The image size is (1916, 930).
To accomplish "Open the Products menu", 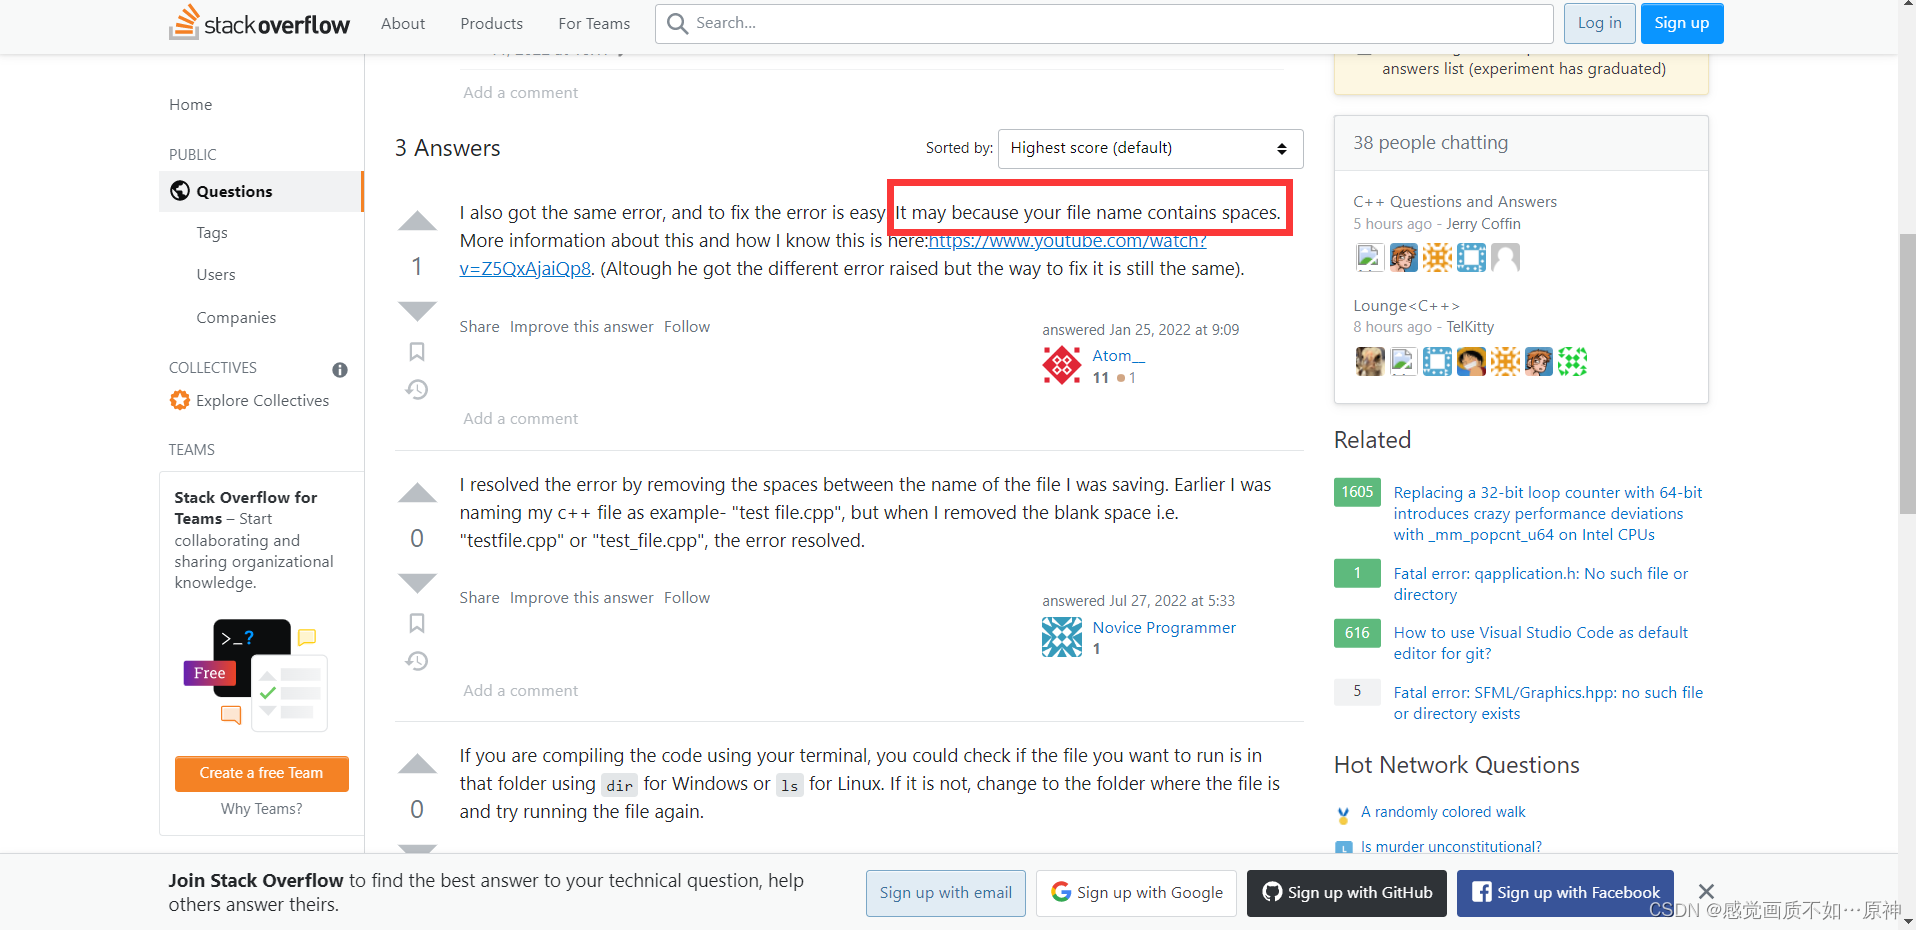I will (491, 23).
